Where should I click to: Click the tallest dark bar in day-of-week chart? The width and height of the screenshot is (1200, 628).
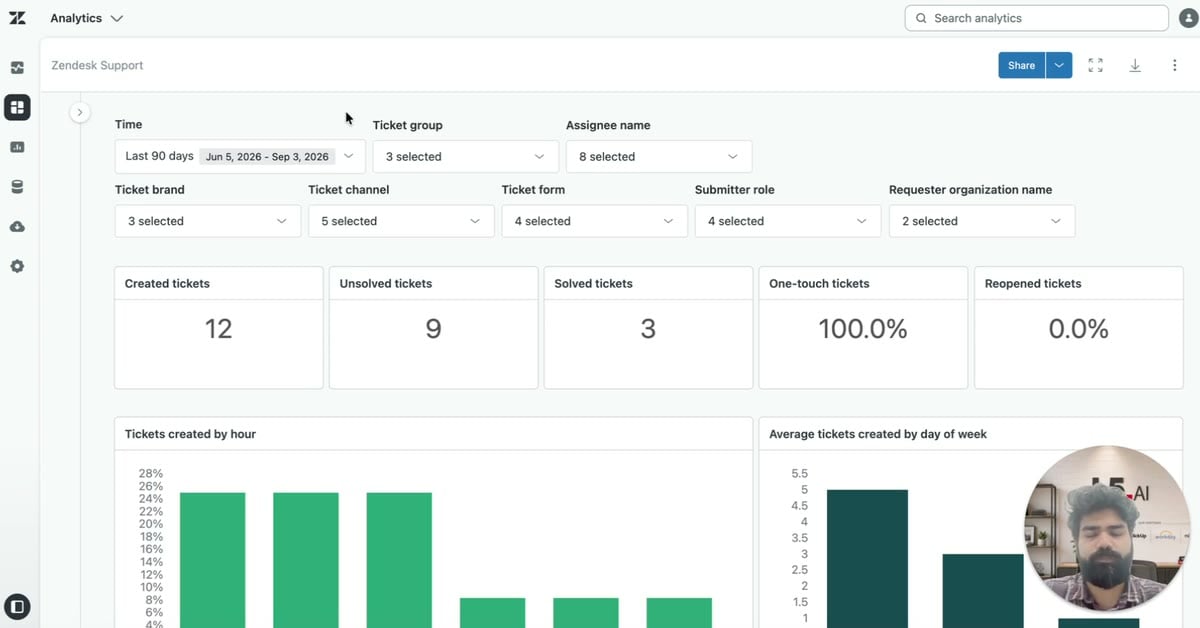pyautogui.click(x=867, y=559)
